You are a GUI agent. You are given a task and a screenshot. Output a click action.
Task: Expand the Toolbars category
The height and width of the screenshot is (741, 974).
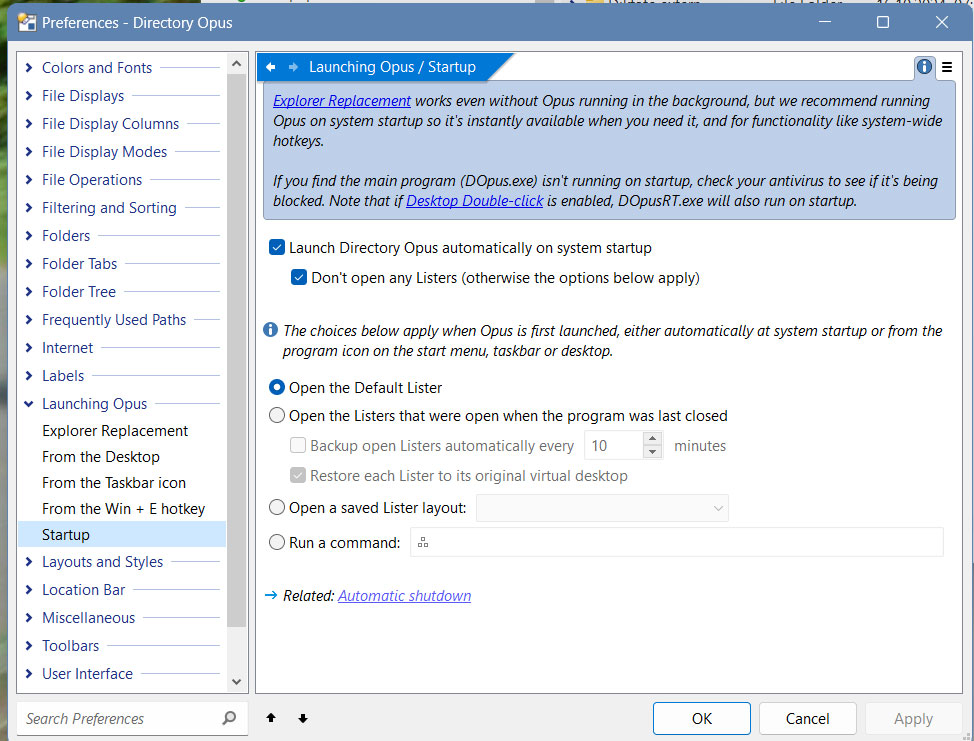[x=29, y=645]
